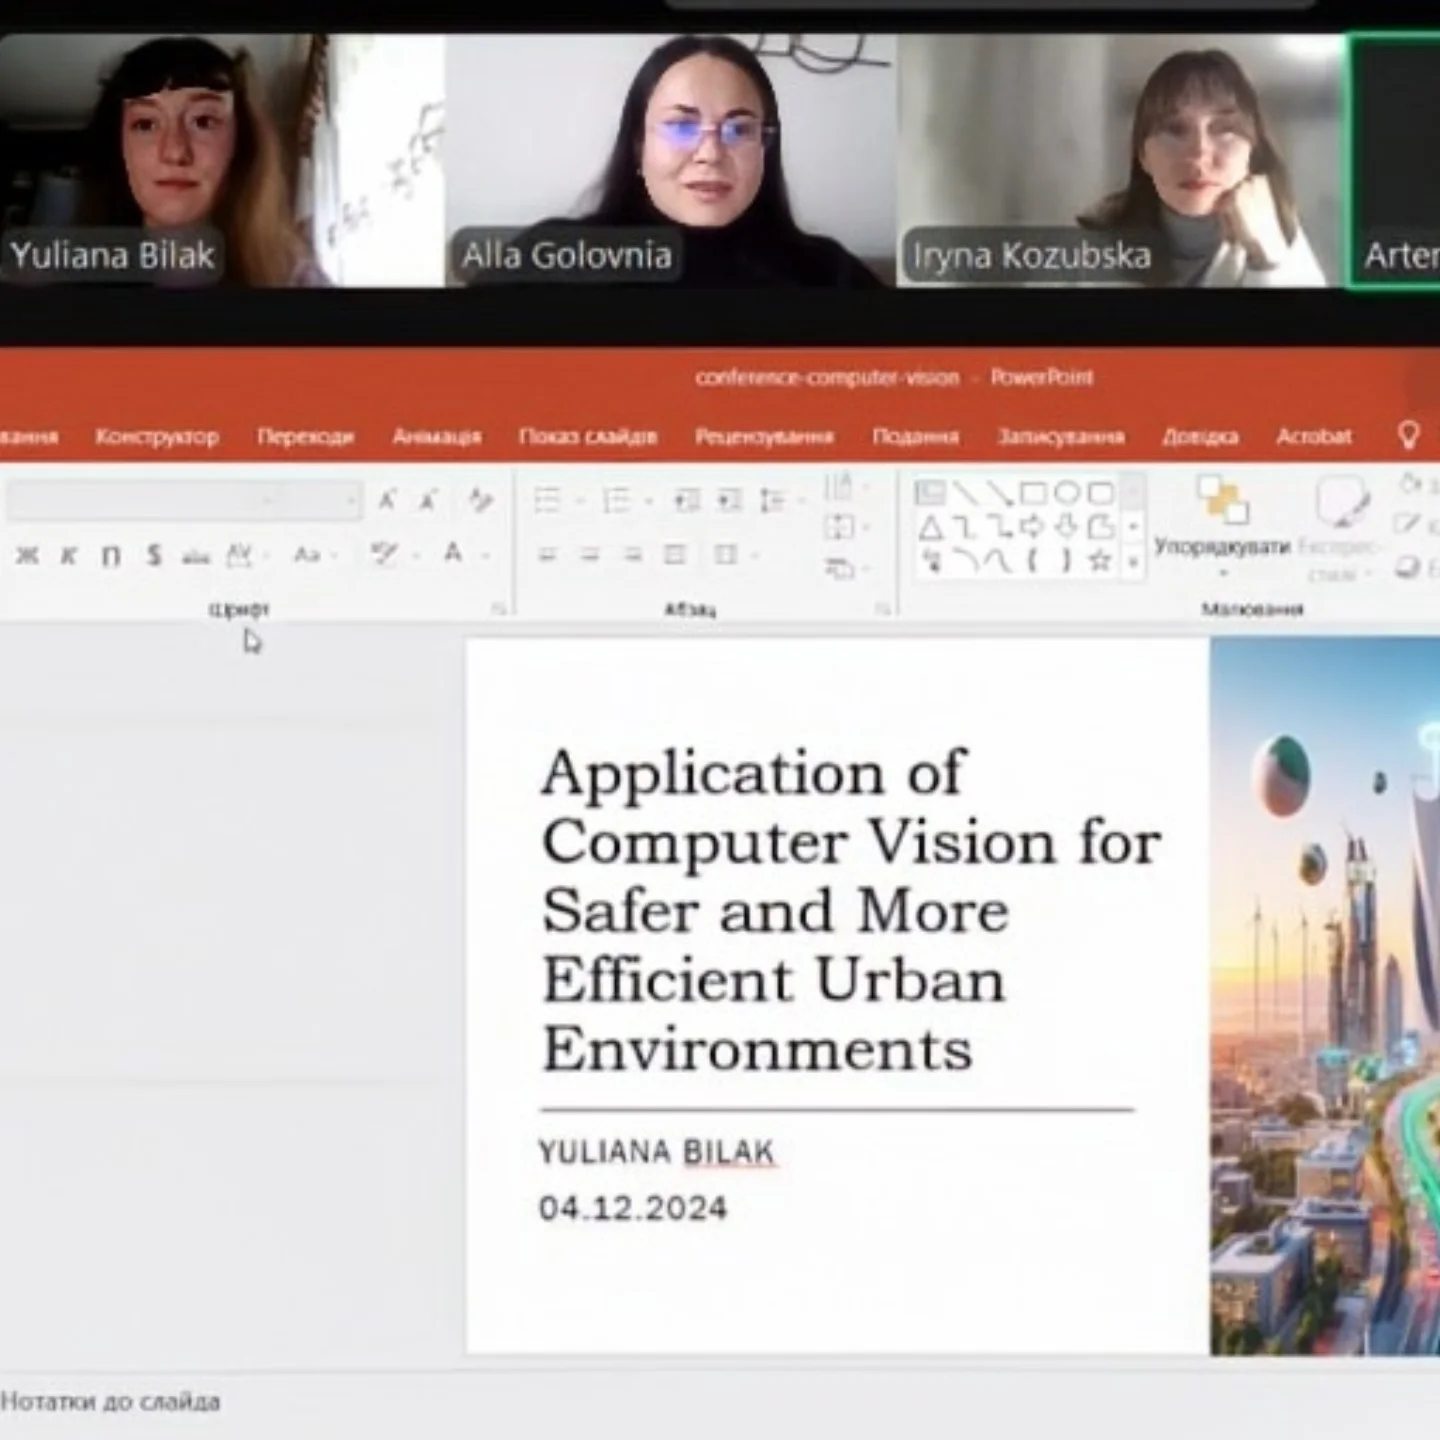
Task: Apply italic (К) formatting
Action: pyautogui.click(x=68, y=555)
